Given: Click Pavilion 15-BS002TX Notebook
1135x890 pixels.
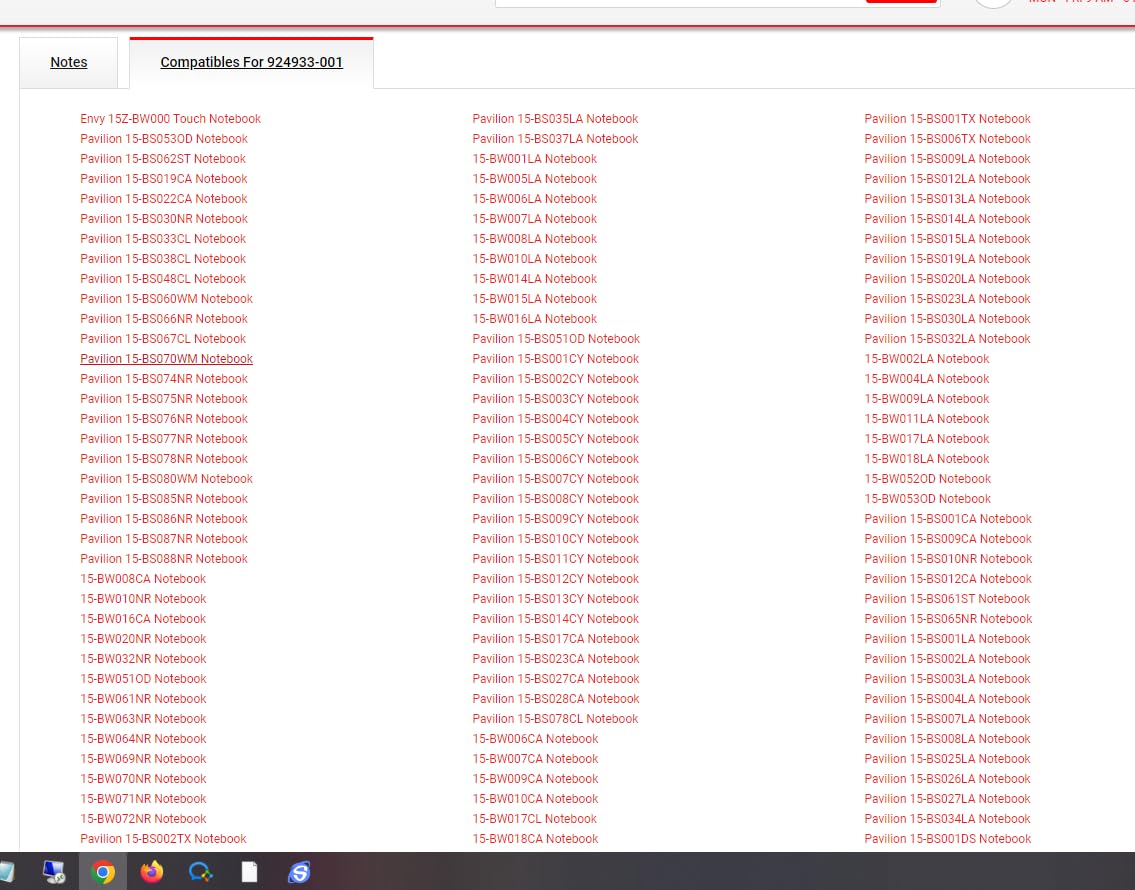Looking at the screenshot, I should pyautogui.click(x=163, y=839).
